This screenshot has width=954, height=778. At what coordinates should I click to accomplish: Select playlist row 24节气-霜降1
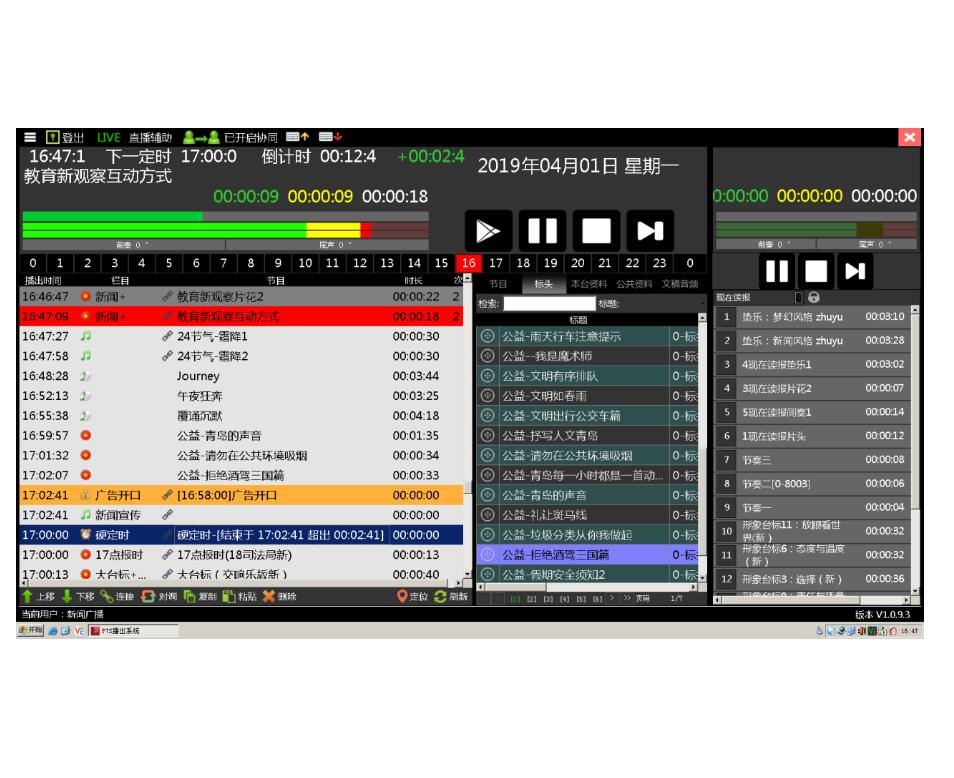pos(242,336)
